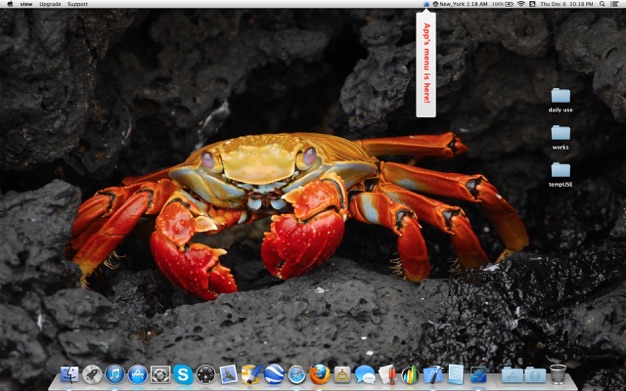Launch the paint bucket and brush app
This screenshot has width=626, height=391.
pyautogui.click(x=252, y=374)
